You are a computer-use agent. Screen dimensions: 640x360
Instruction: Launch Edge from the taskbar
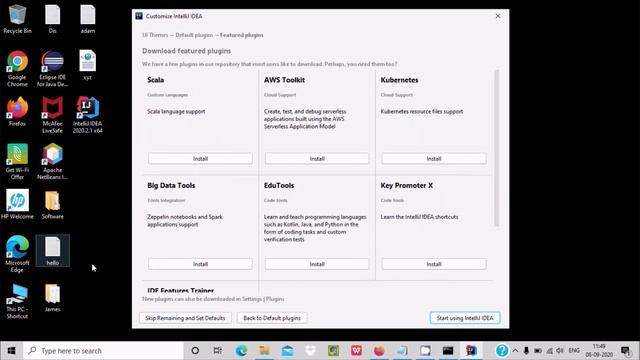tap(241, 351)
